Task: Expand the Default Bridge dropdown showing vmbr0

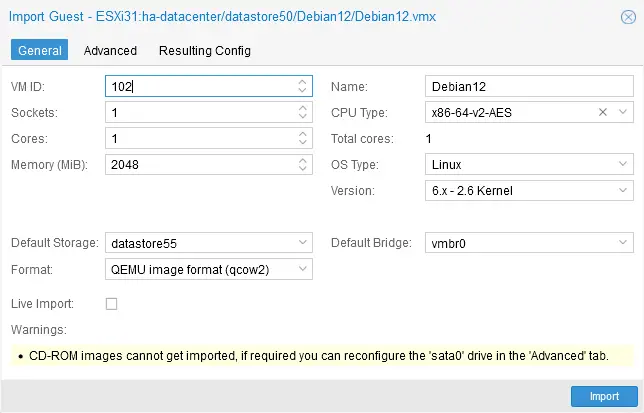Action: [x=623, y=243]
